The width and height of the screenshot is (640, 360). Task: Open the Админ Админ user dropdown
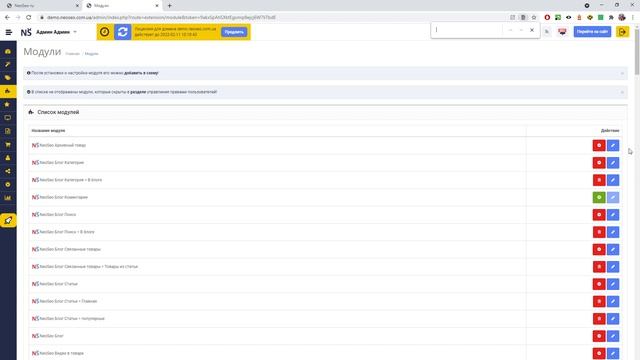[x=56, y=32]
